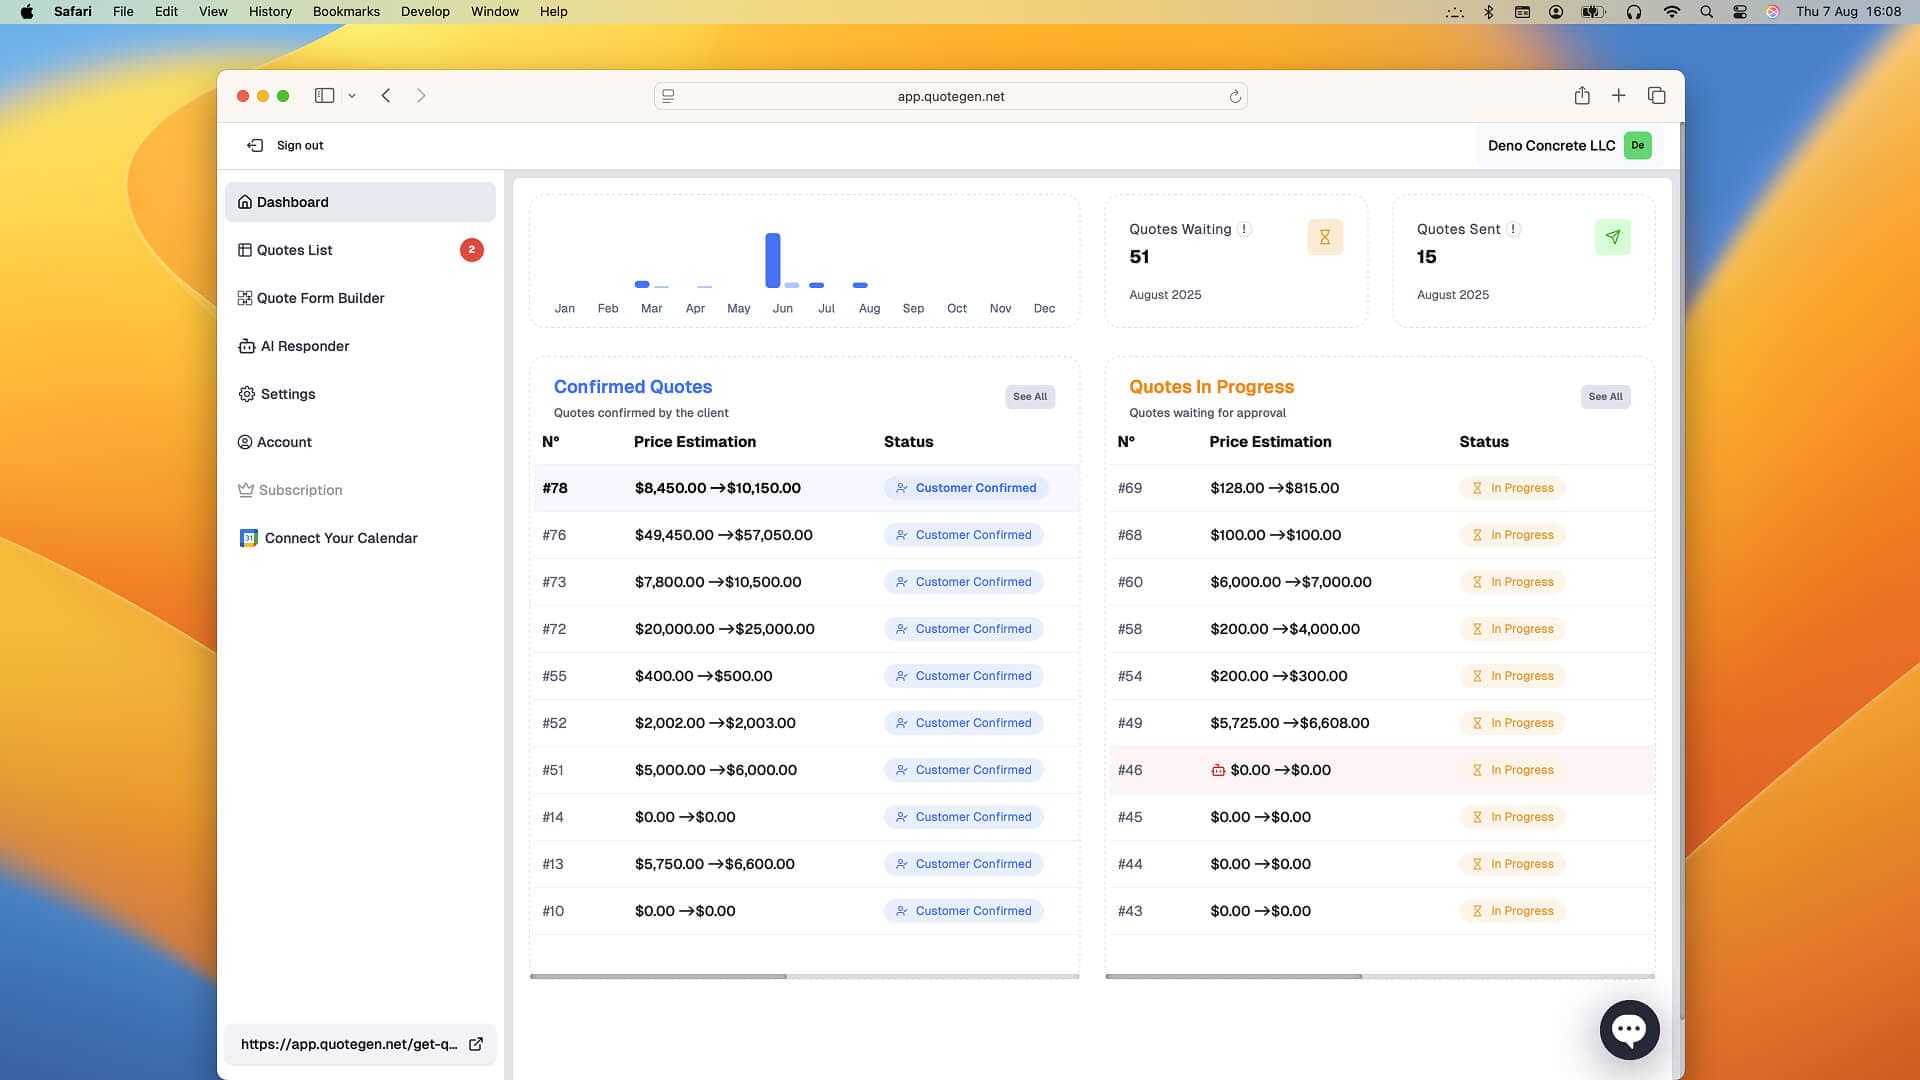Click the Customer Confirmed badge for quote #78

pos(966,488)
